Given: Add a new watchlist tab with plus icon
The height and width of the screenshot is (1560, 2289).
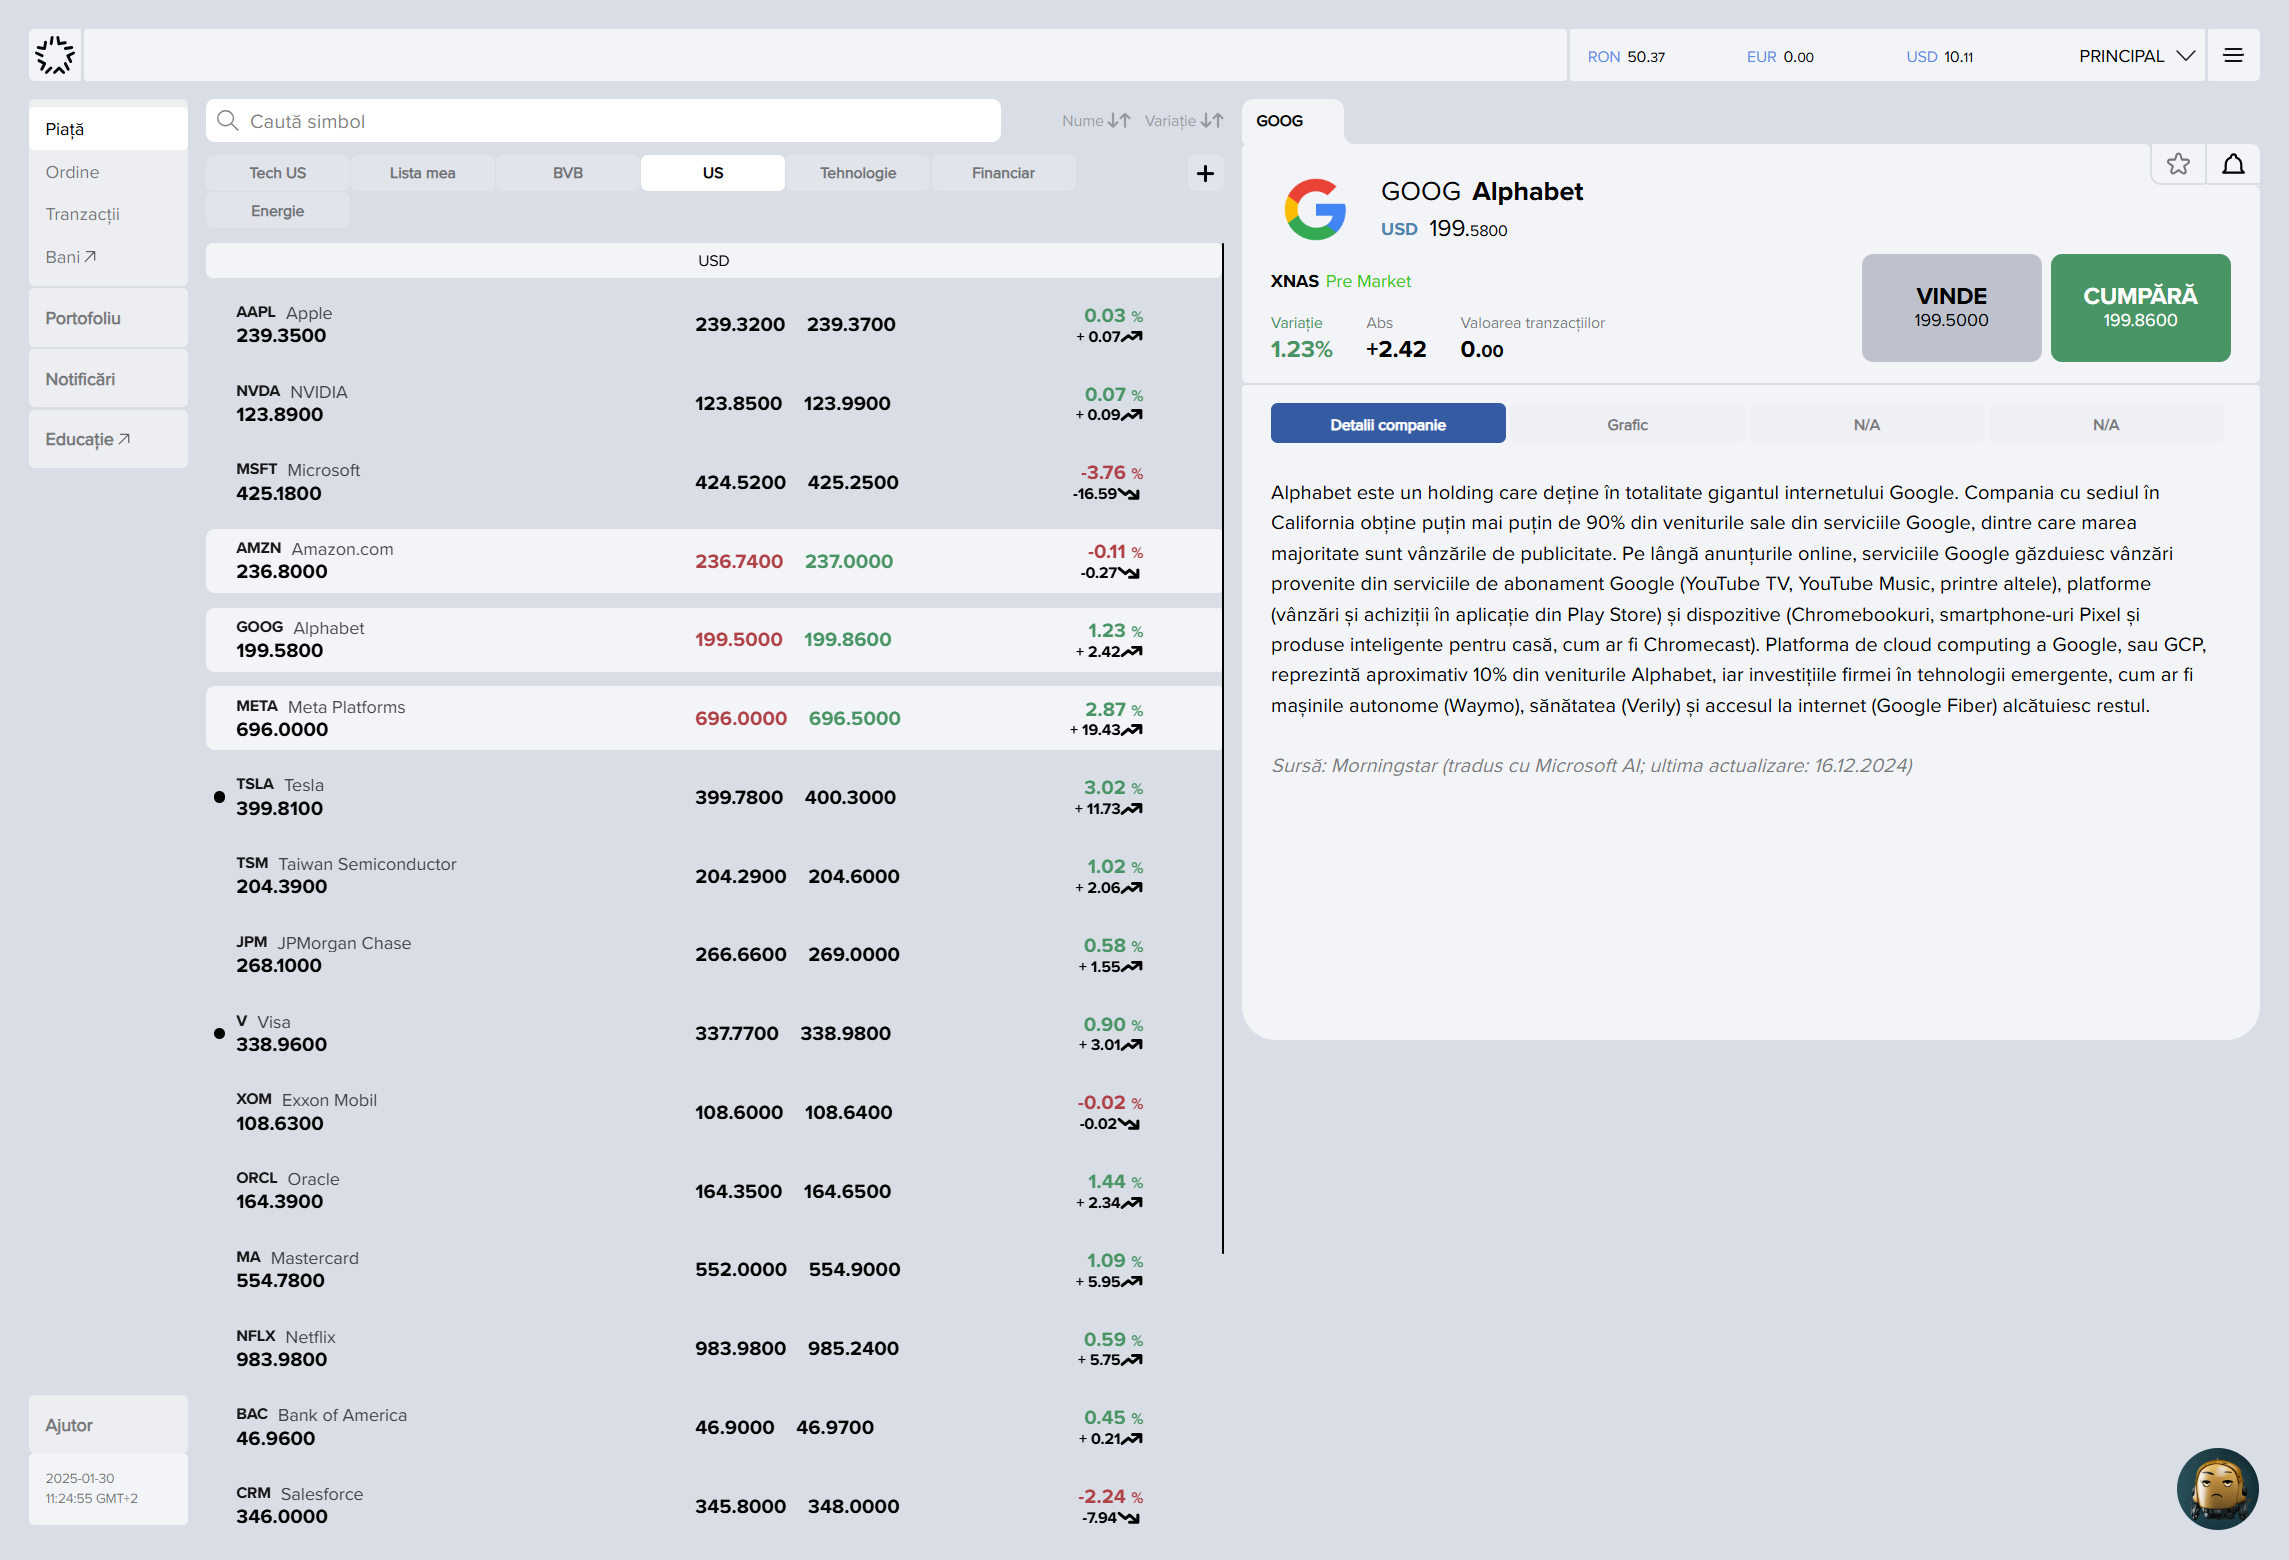Looking at the screenshot, I should 1205,173.
